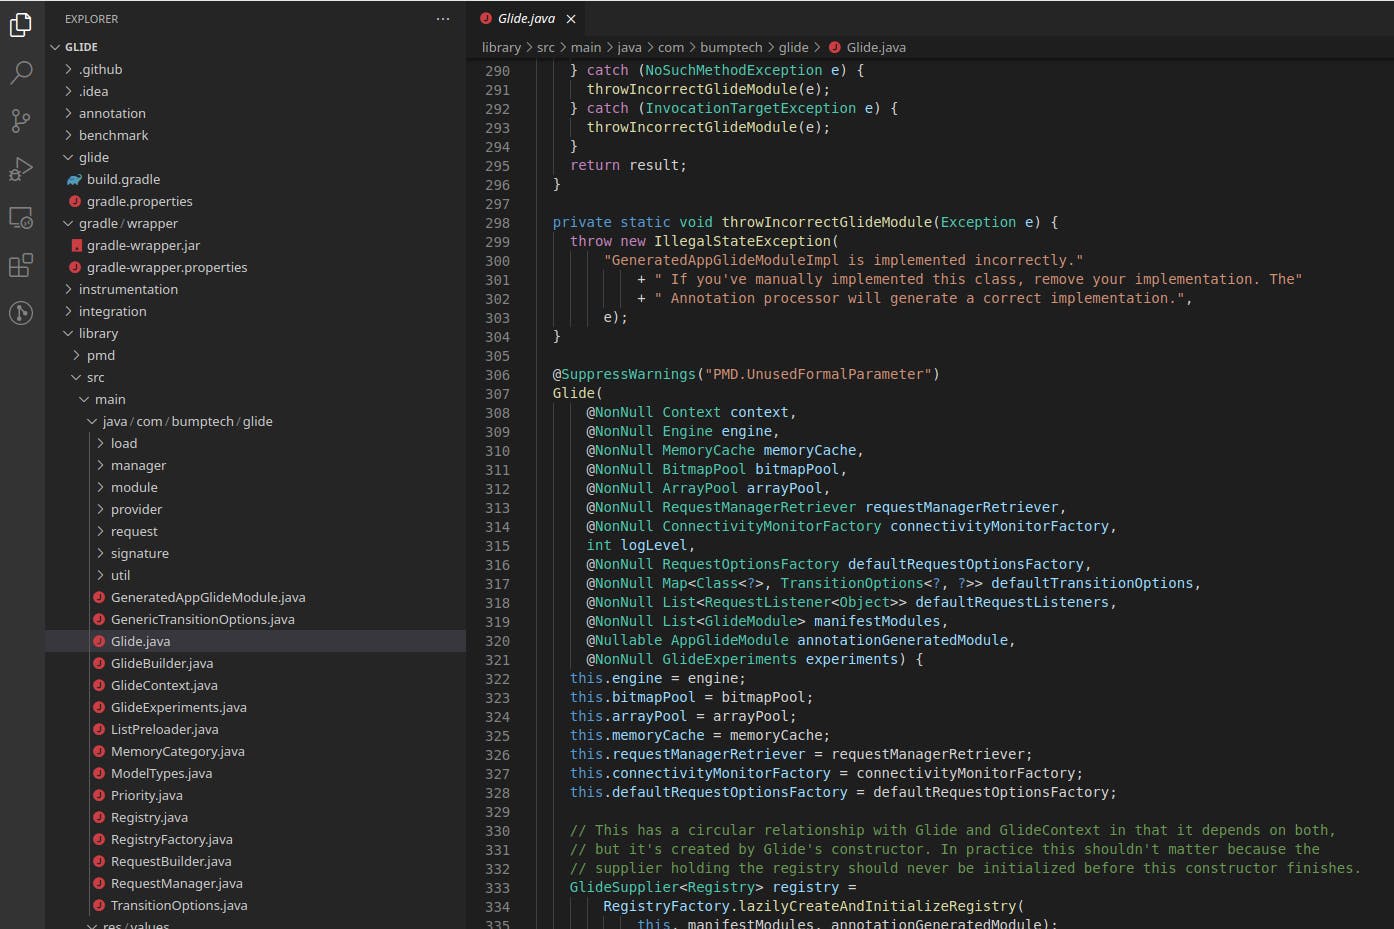
Task: Open the Source Control view
Action: pyautogui.click(x=21, y=120)
